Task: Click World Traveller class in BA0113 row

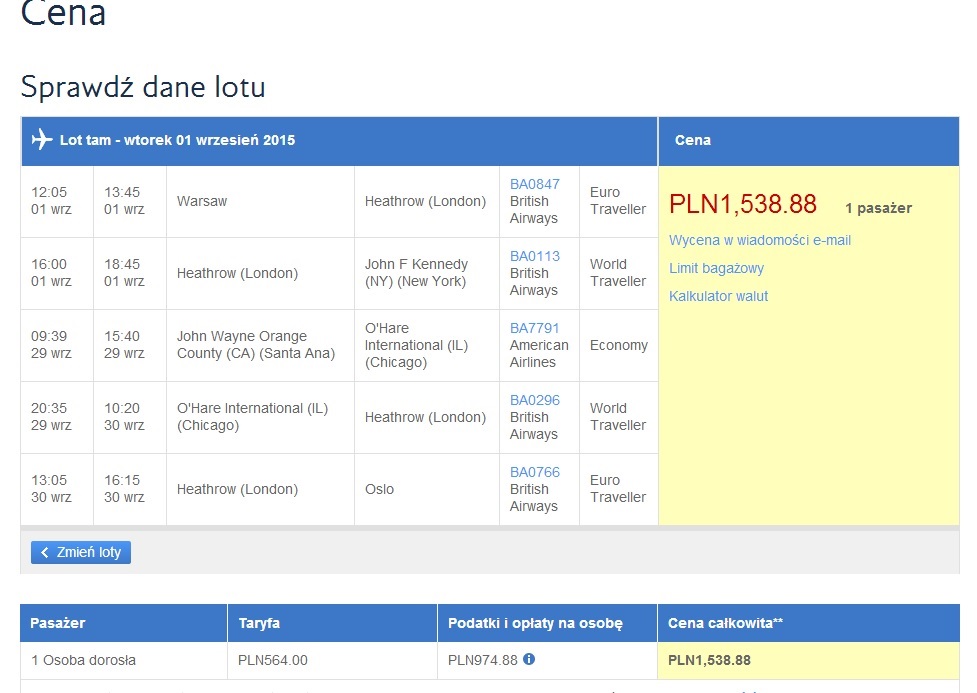Action: tap(618, 273)
